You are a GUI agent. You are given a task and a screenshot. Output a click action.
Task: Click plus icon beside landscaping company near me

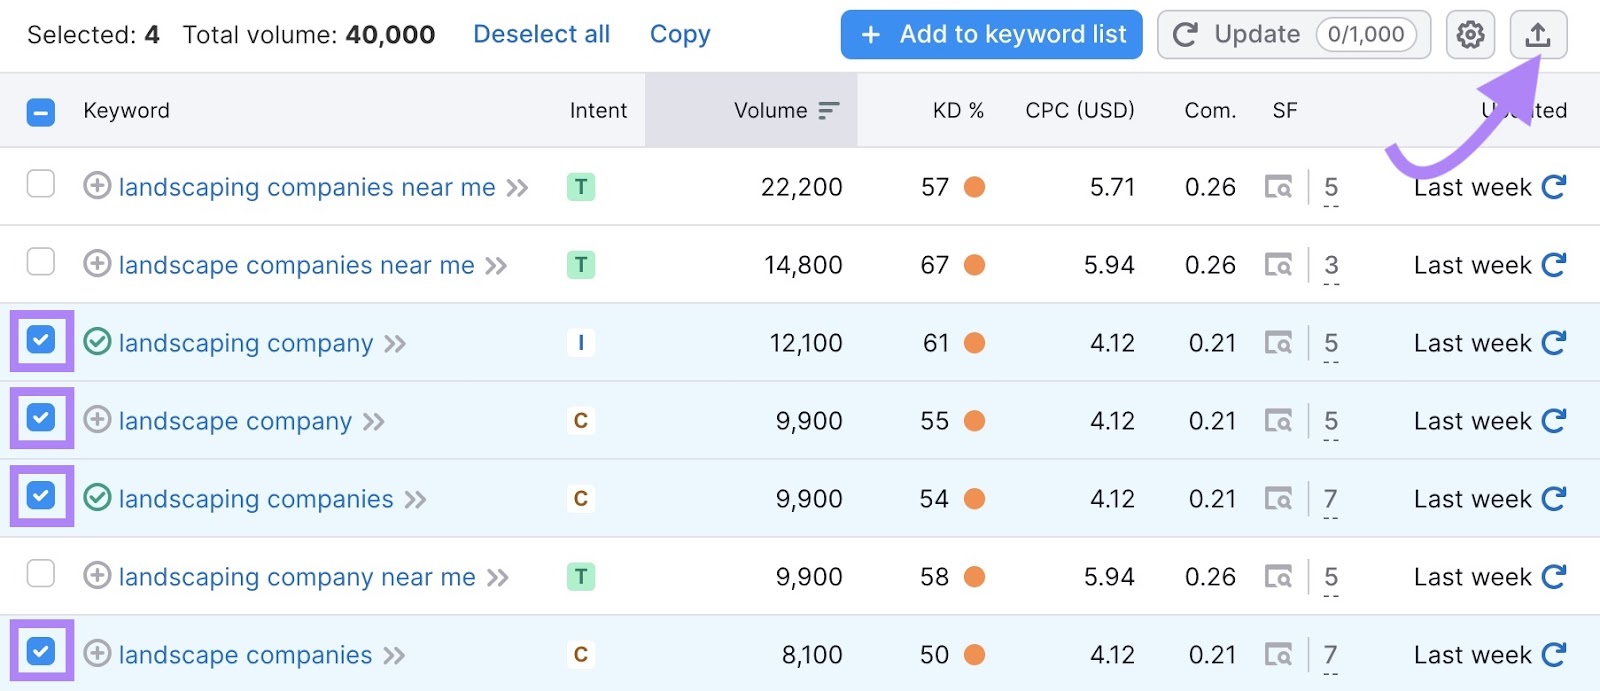coord(97,576)
